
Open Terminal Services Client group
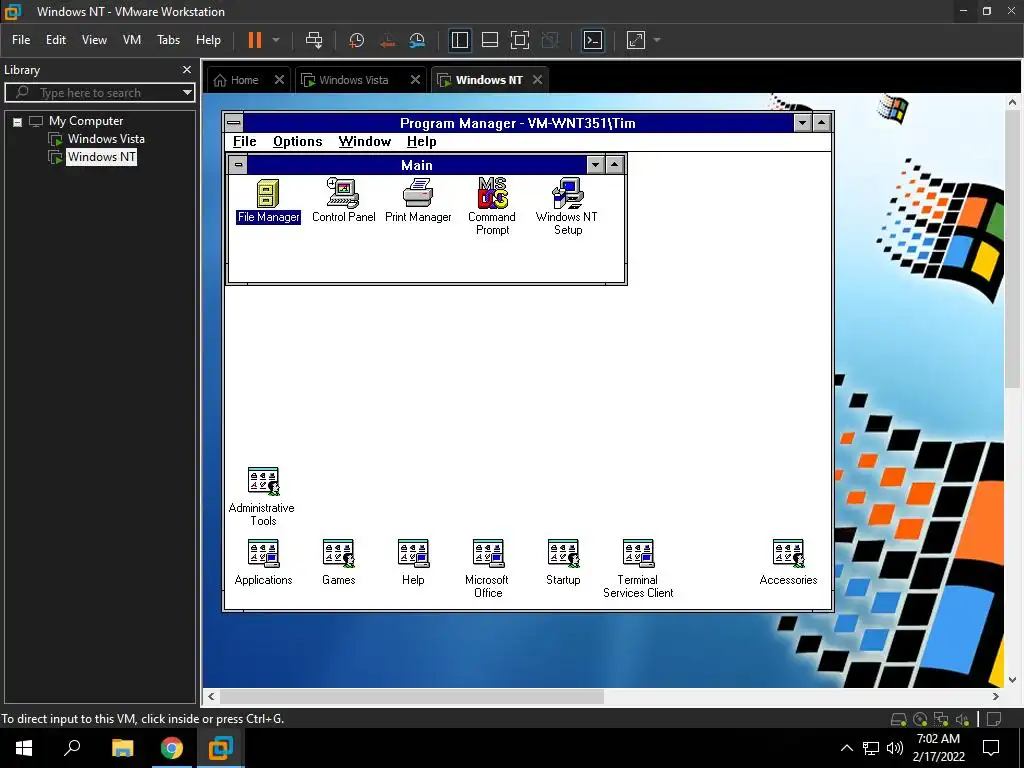tap(638, 568)
